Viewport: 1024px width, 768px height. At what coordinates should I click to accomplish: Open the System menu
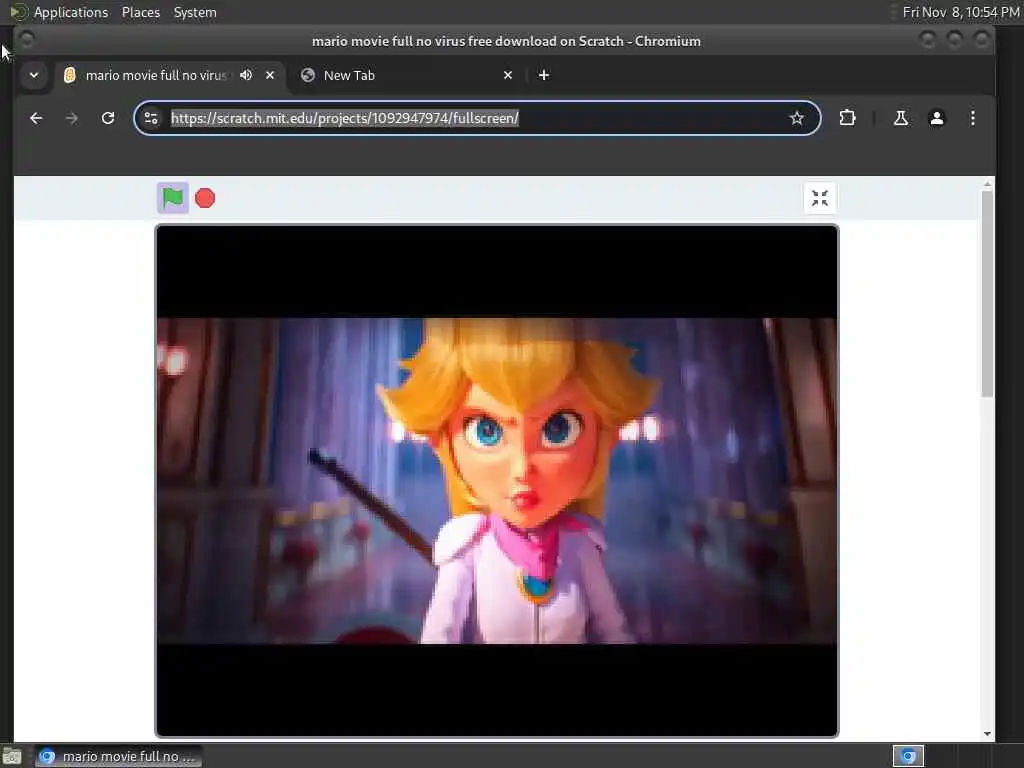[x=195, y=12]
